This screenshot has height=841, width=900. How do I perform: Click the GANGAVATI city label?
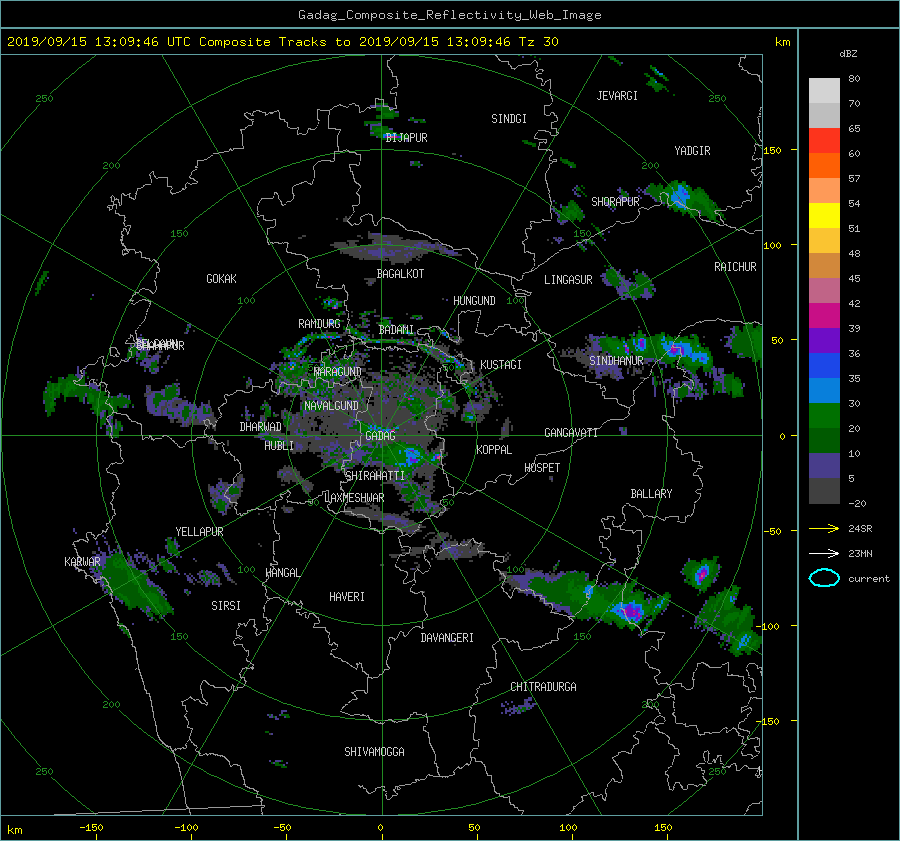click(x=571, y=433)
